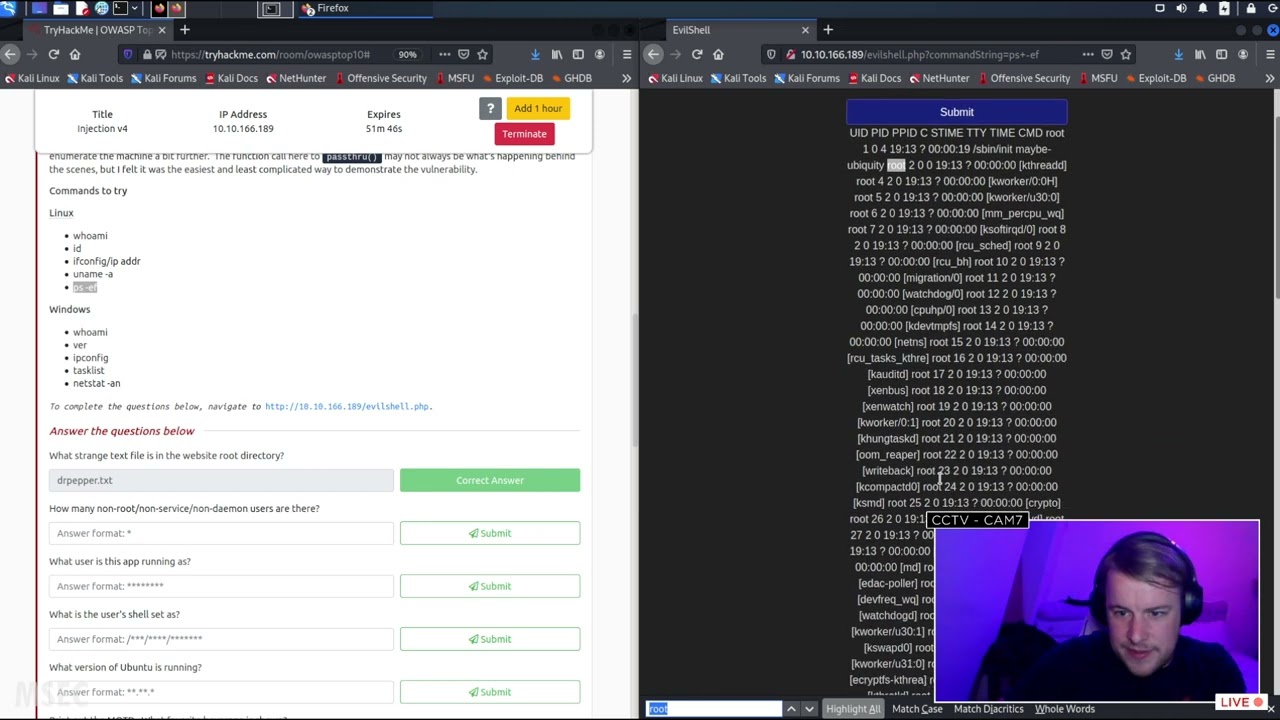Toggle Match Case in find bar
Screen dimensions: 1280x720
(x=917, y=709)
